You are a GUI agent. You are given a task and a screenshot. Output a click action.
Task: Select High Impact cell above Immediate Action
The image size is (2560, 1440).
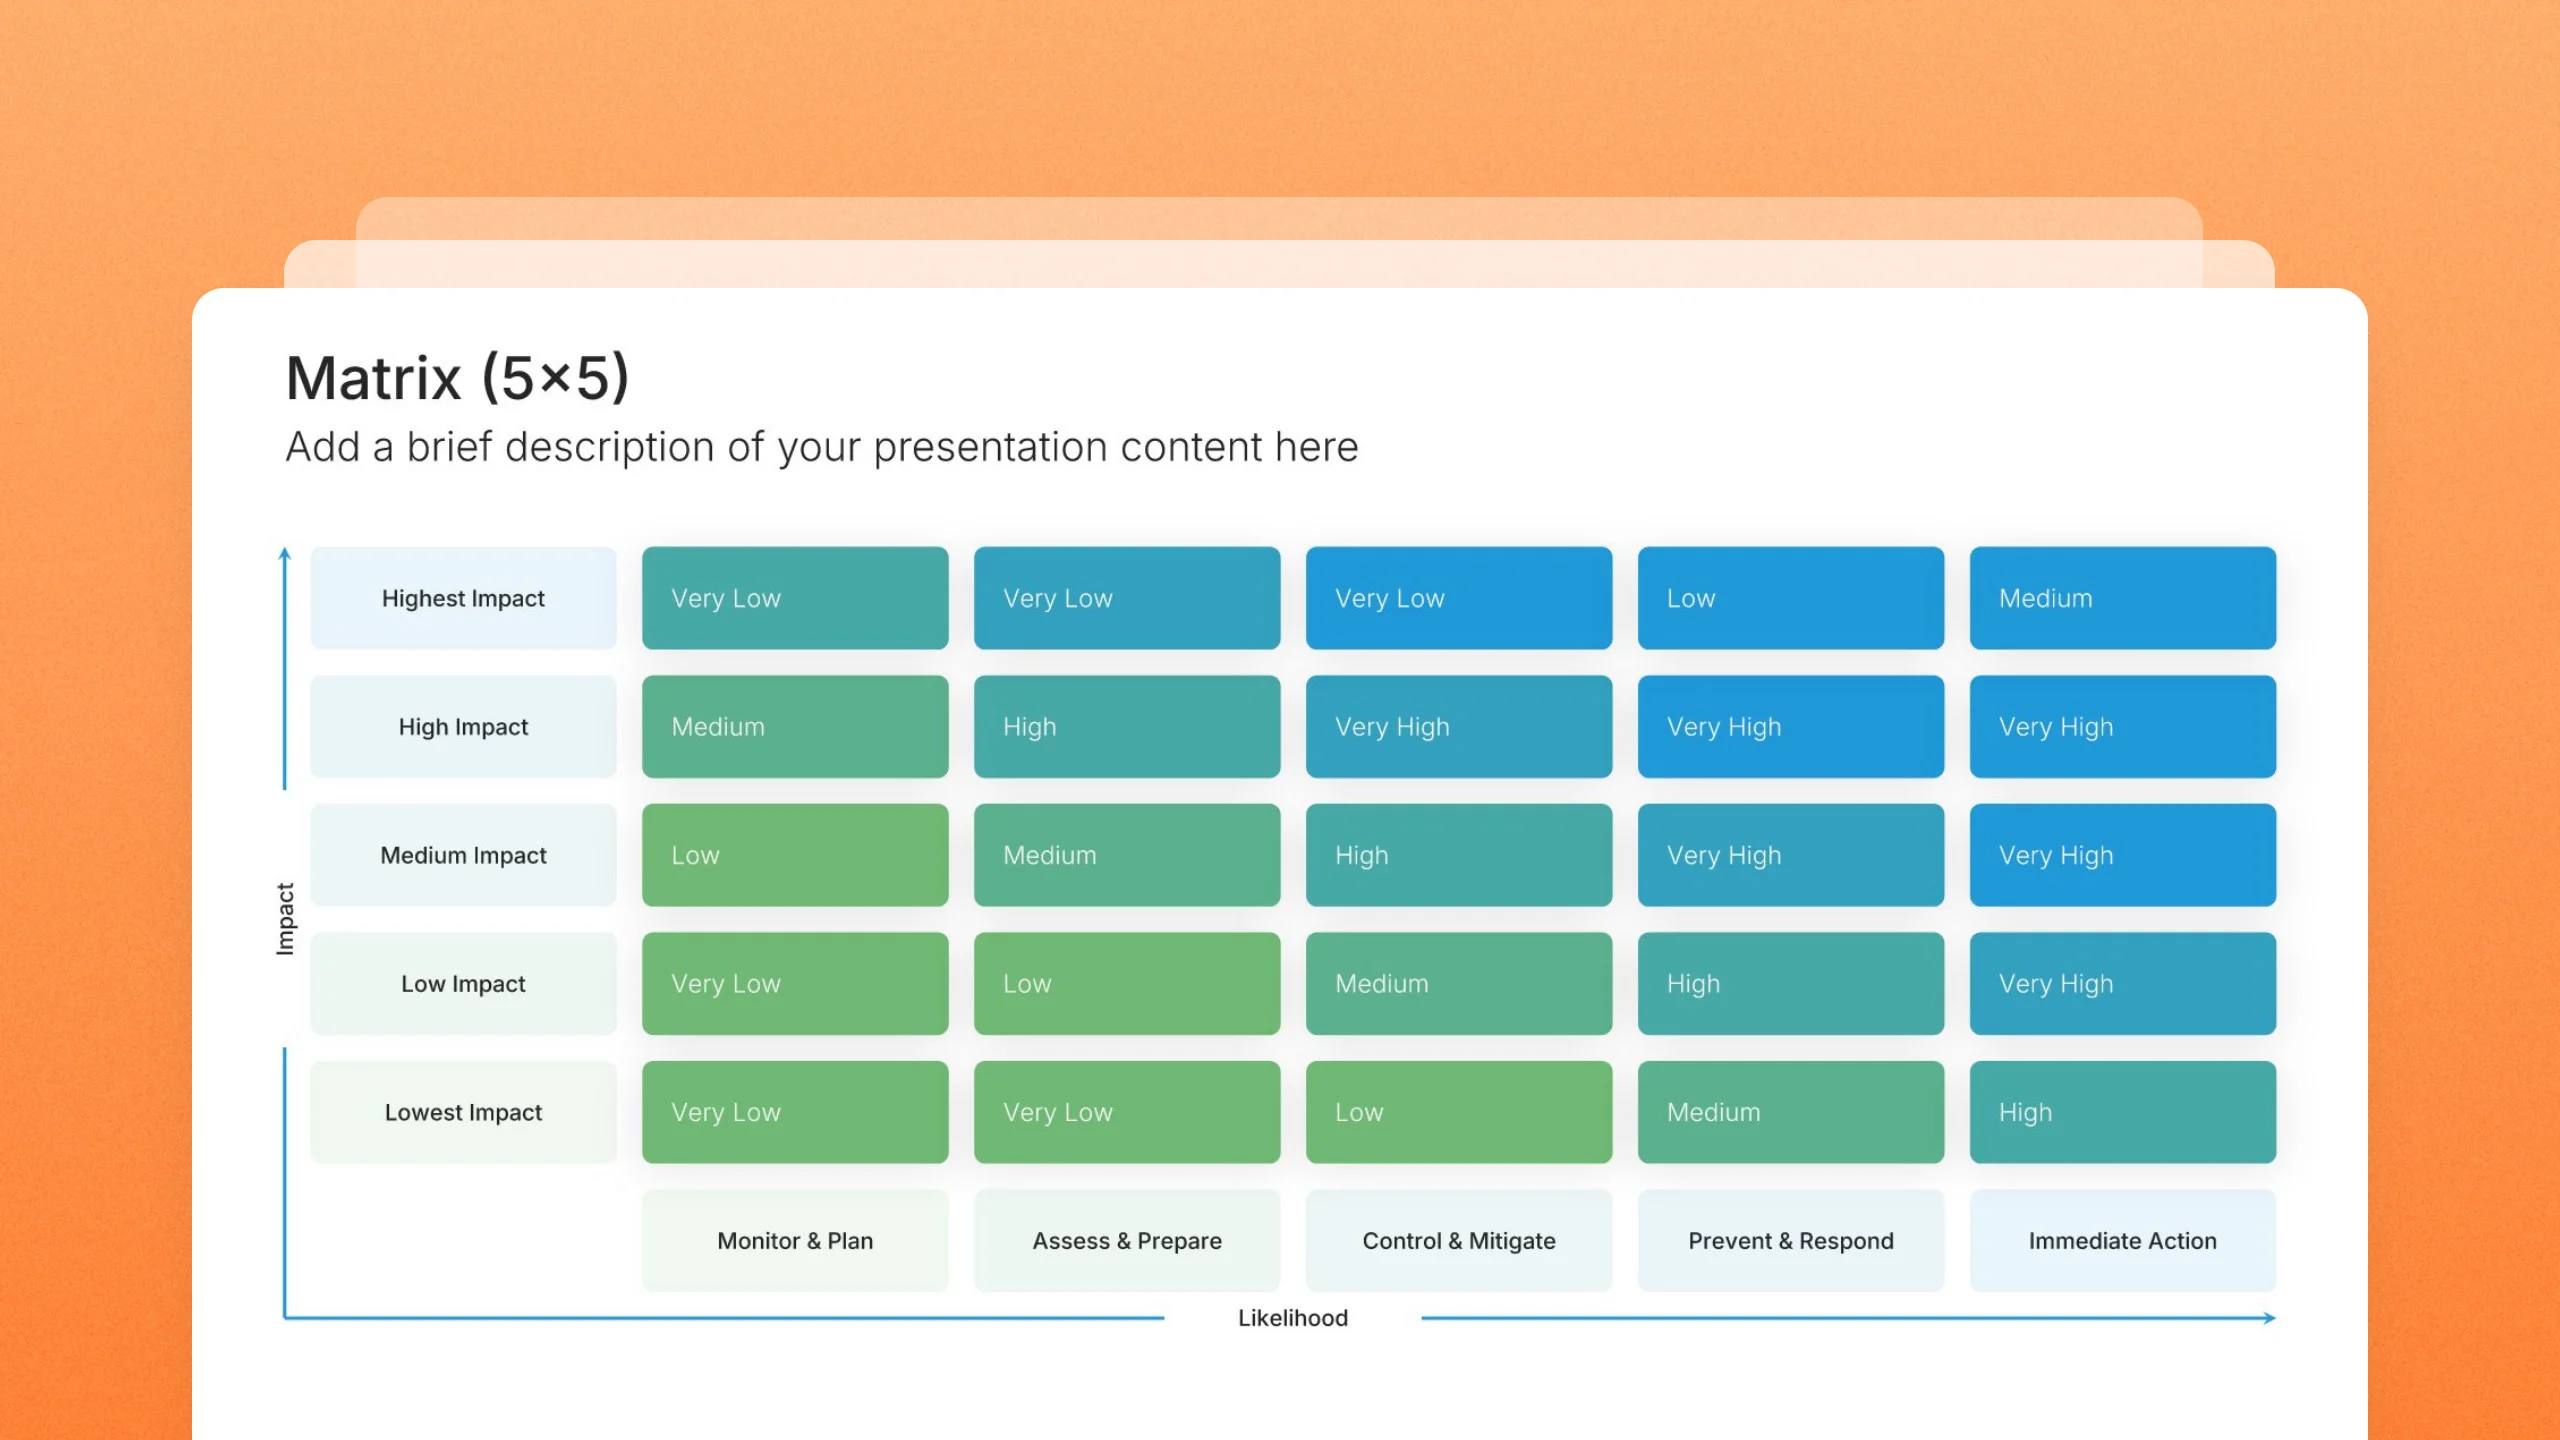2123,727
